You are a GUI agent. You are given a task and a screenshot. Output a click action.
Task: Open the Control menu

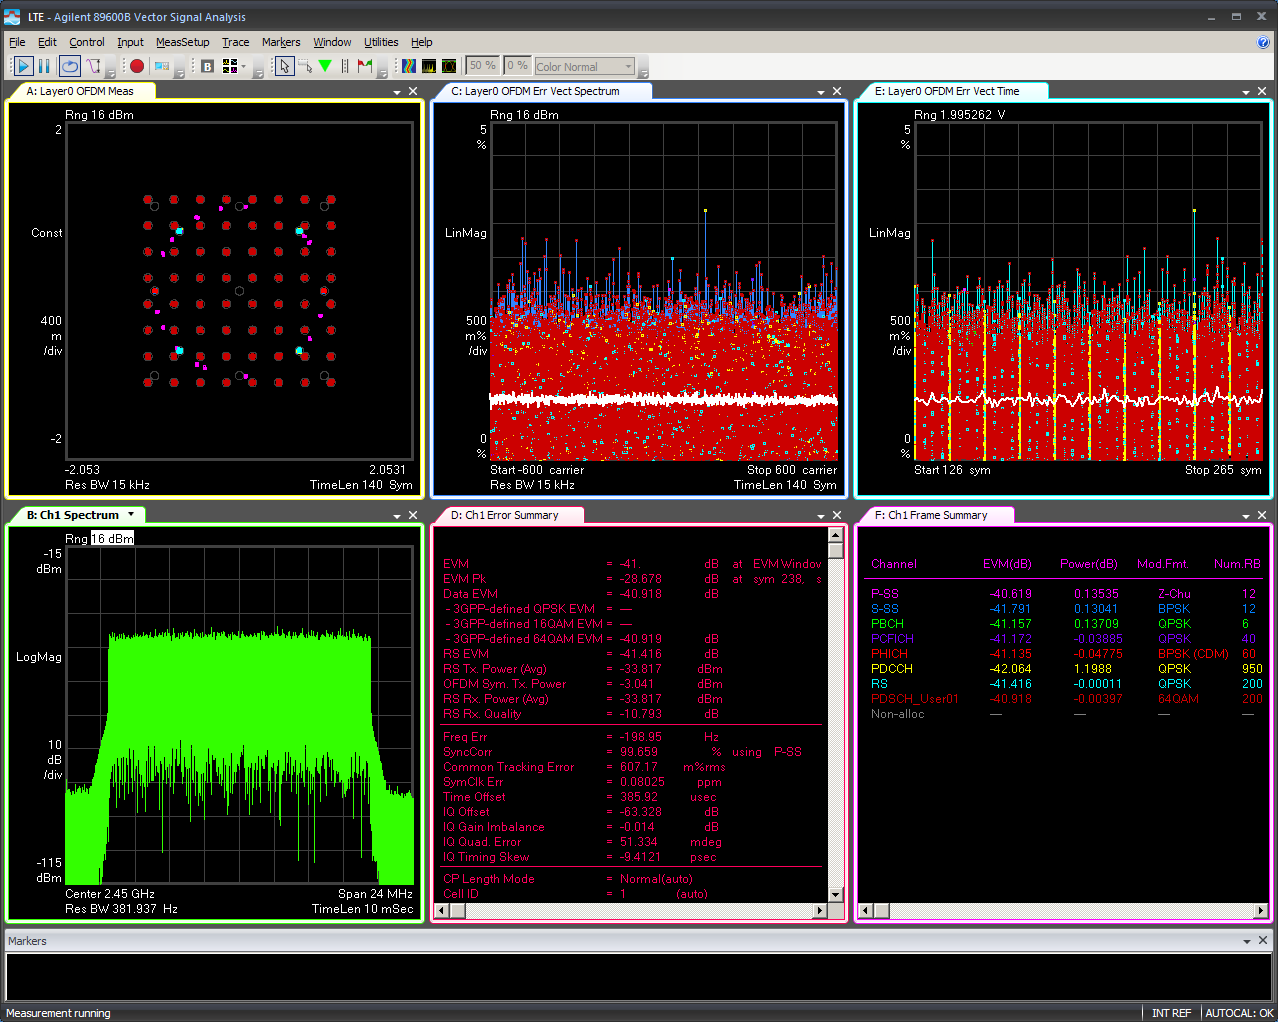(x=87, y=42)
